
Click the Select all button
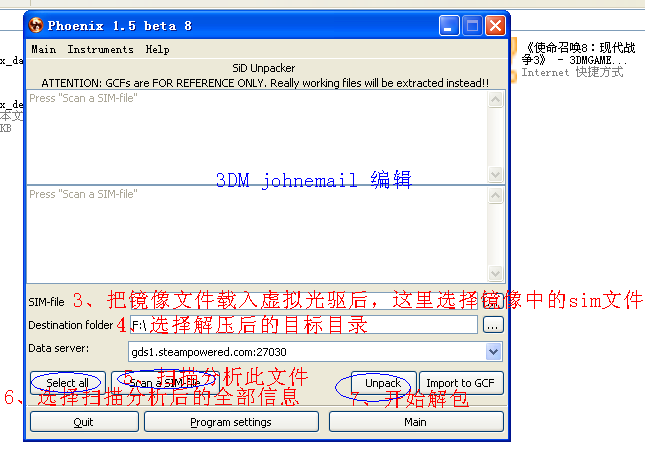pos(67,383)
